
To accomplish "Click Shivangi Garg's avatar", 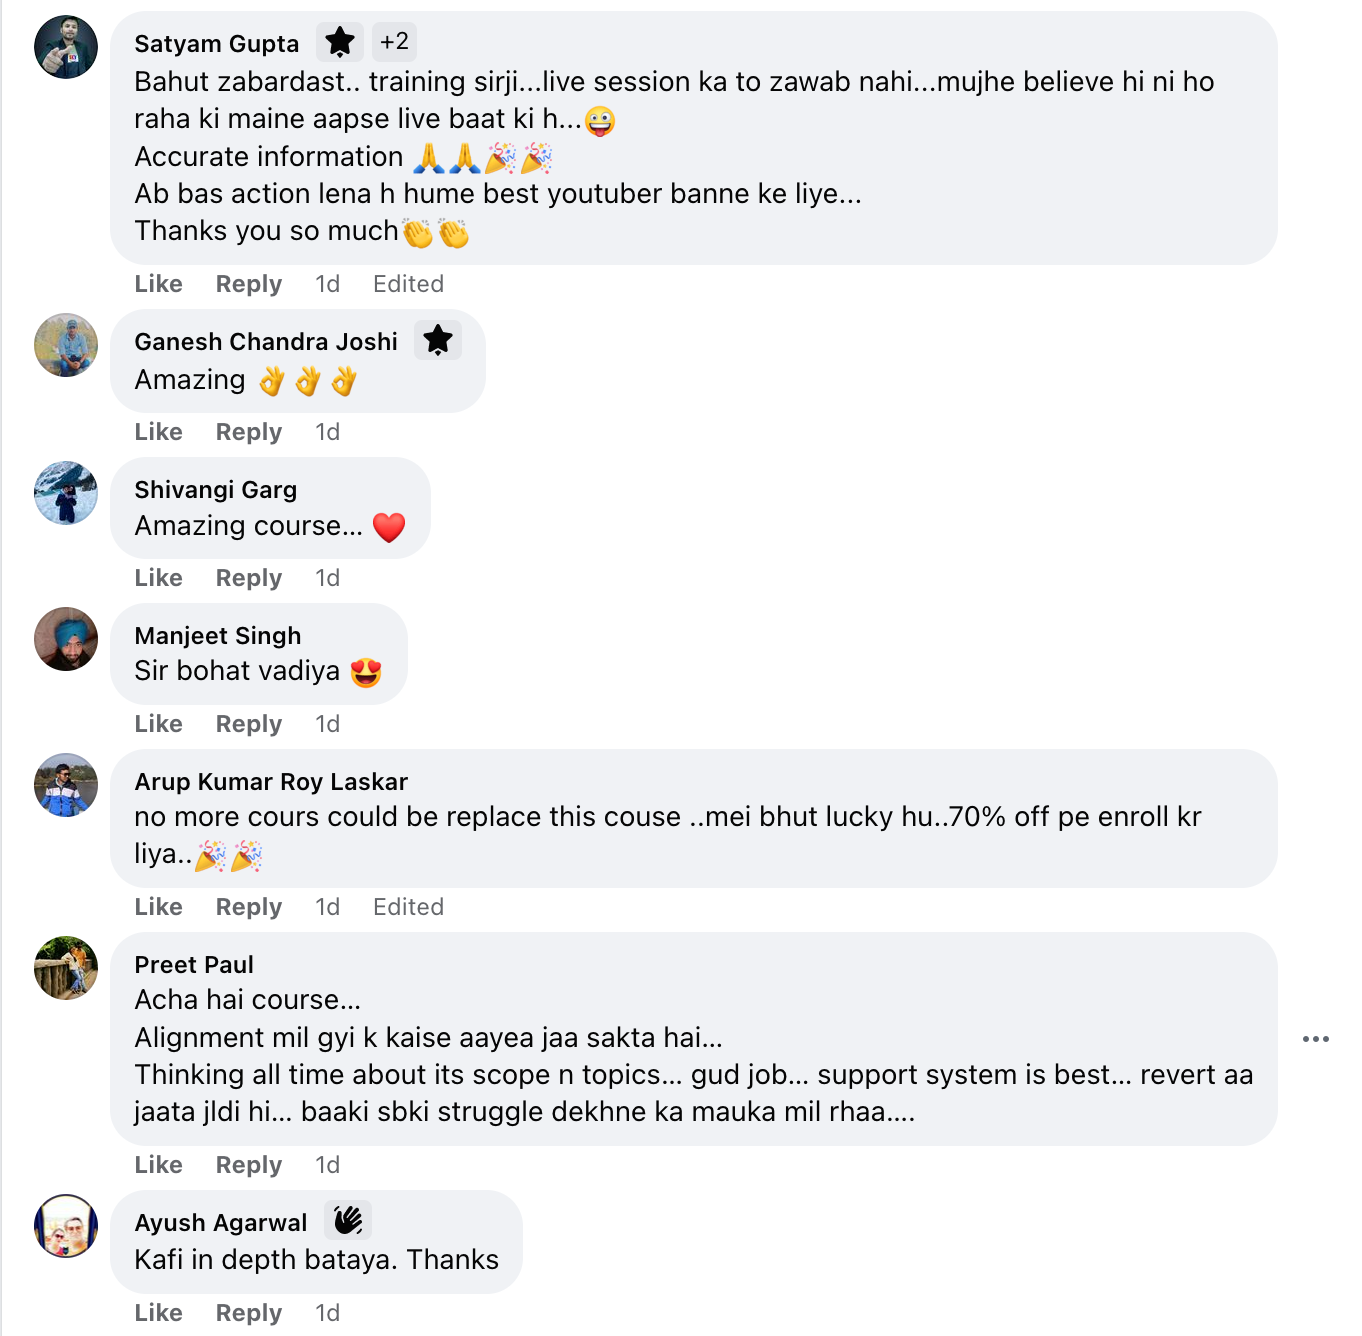I will coord(66,493).
